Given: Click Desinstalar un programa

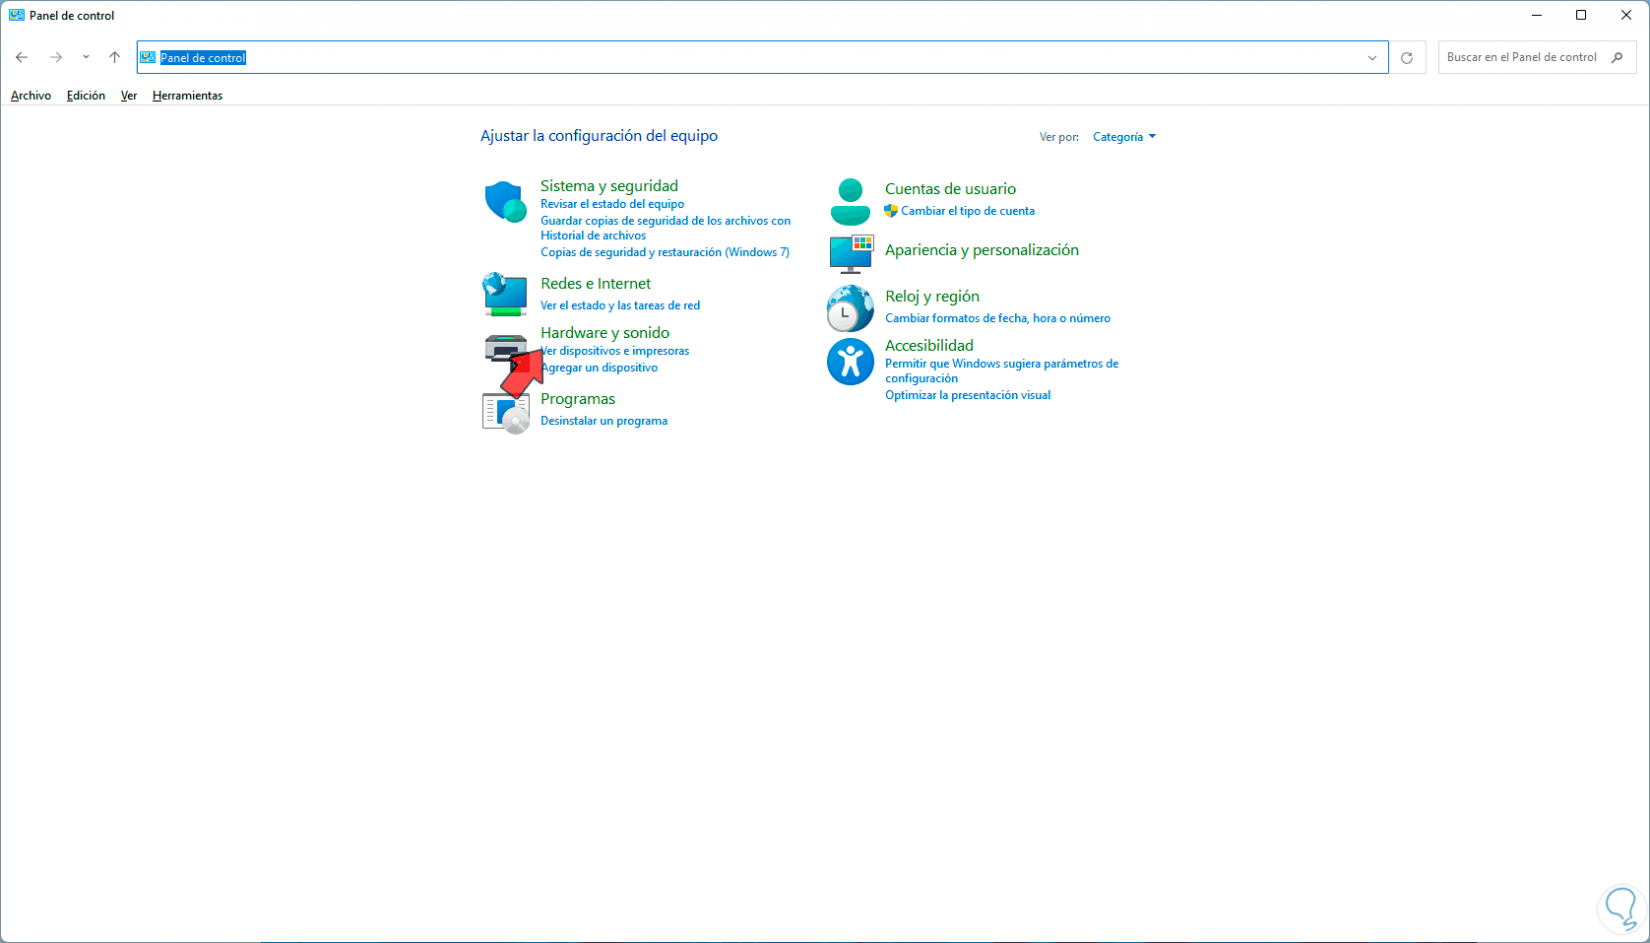Looking at the screenshot, I should (x=604, y=421).
